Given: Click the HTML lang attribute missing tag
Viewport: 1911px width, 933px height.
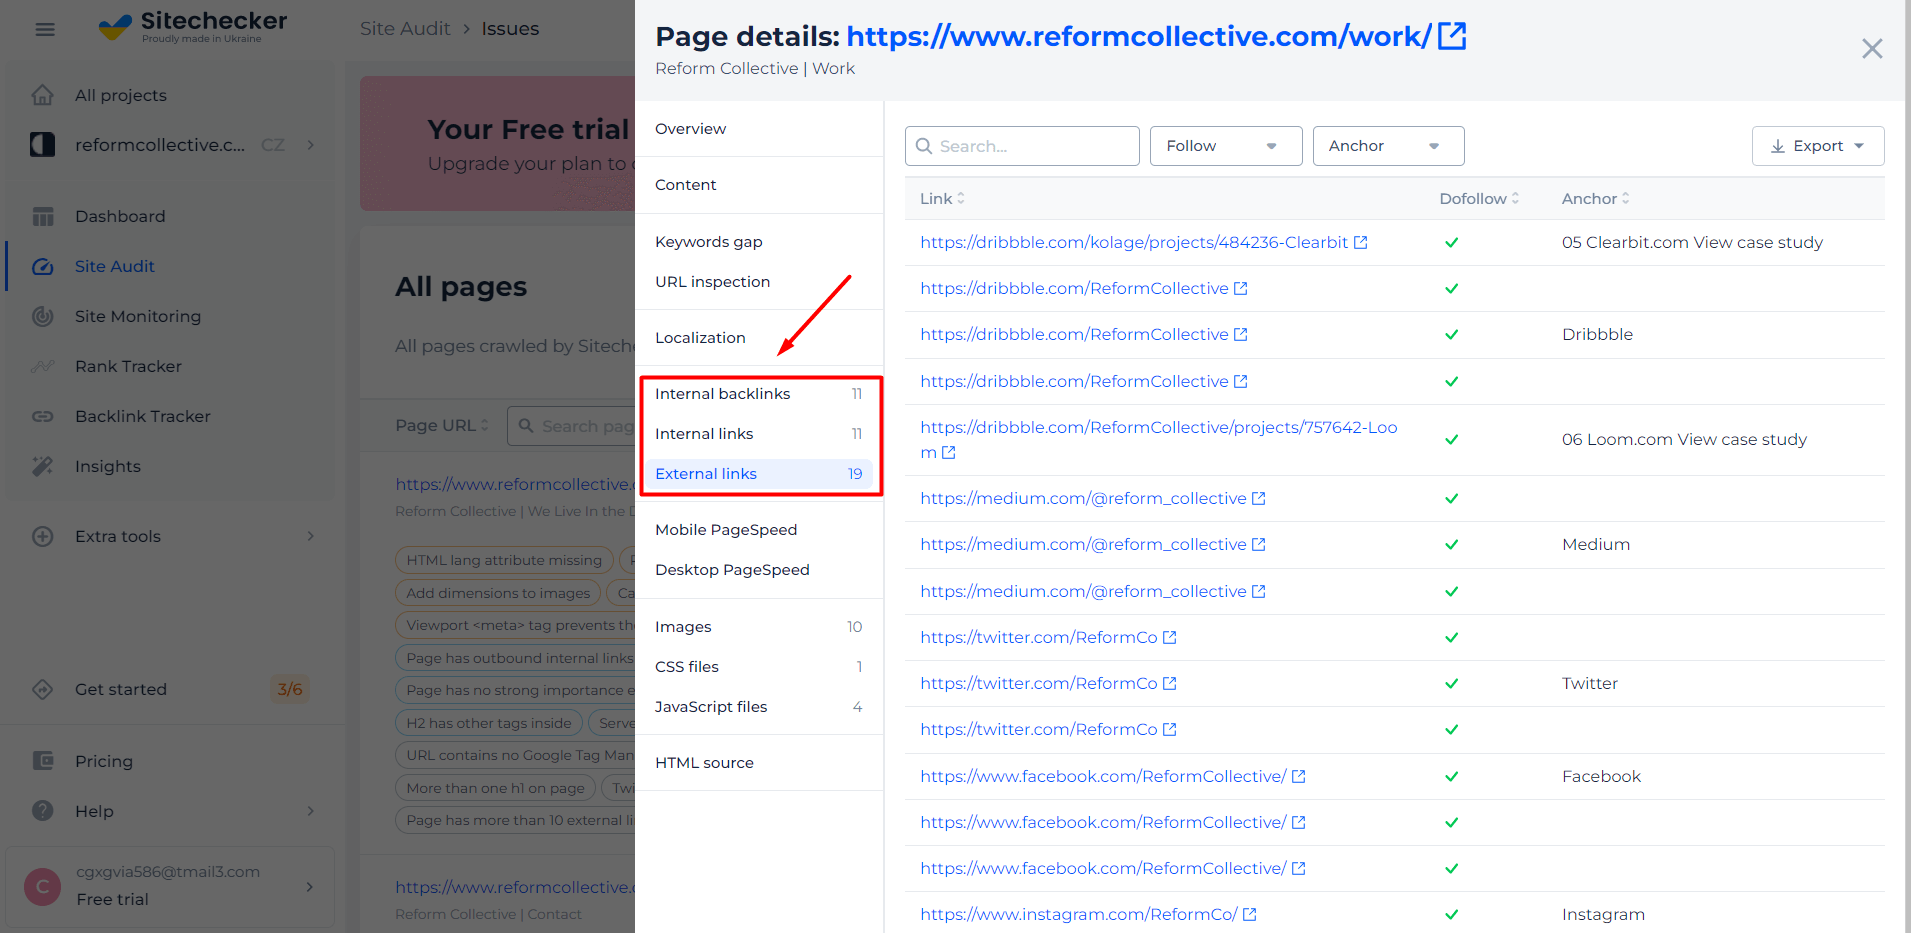Looking at the screenshot, I should (x=504, y=560).
